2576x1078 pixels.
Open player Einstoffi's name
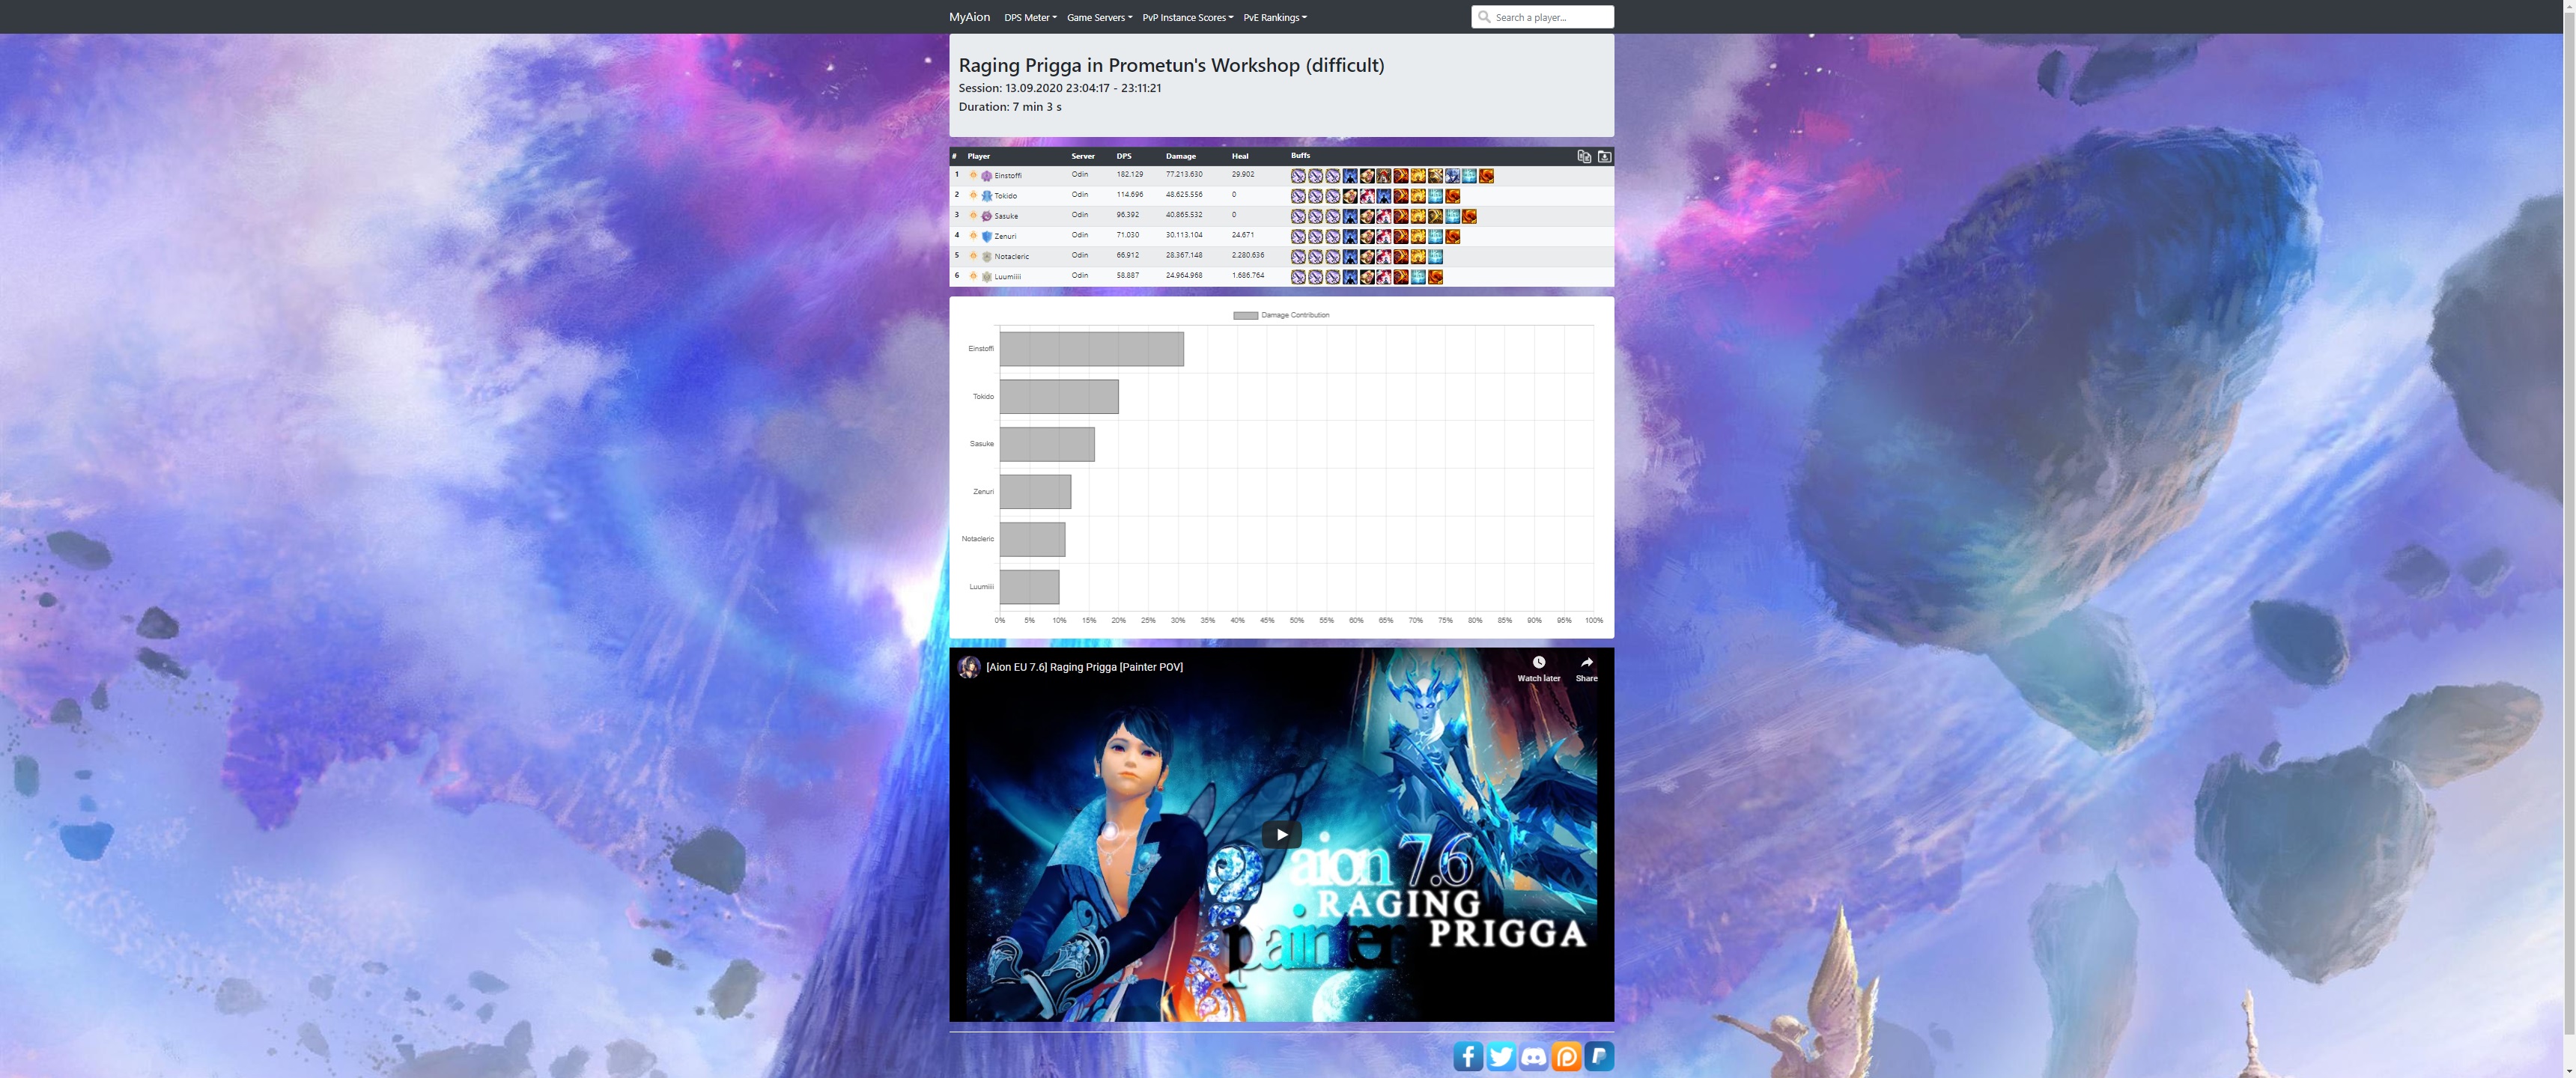tap(1007, 176)
